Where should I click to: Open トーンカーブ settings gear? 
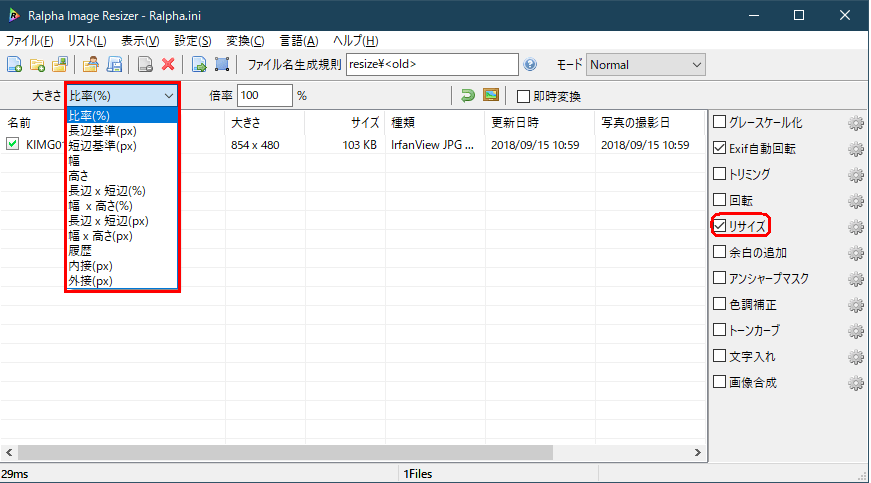coord(856,331)
